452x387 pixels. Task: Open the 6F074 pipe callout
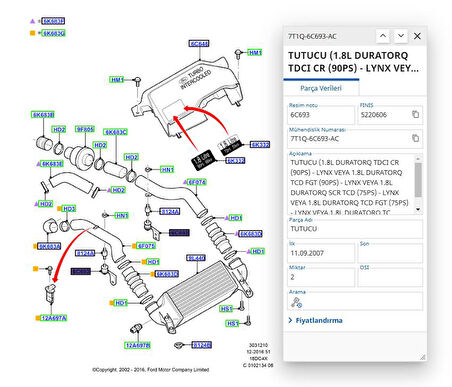point(197,182)
